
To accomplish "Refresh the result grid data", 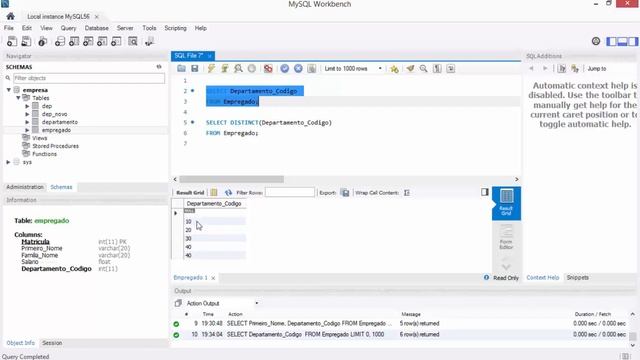I will [x=228, y=192].
